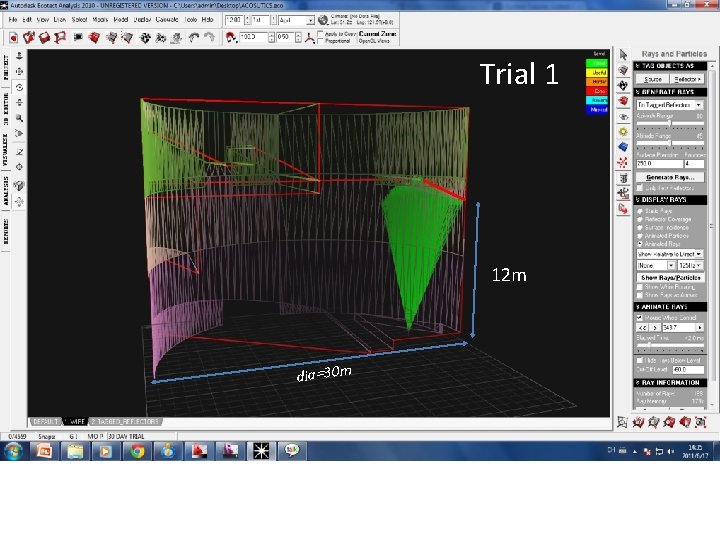Open the Show Relative to Direct dropdown
Image resolution: width=720 pixels, height=540 pixels.
(669, 254)
